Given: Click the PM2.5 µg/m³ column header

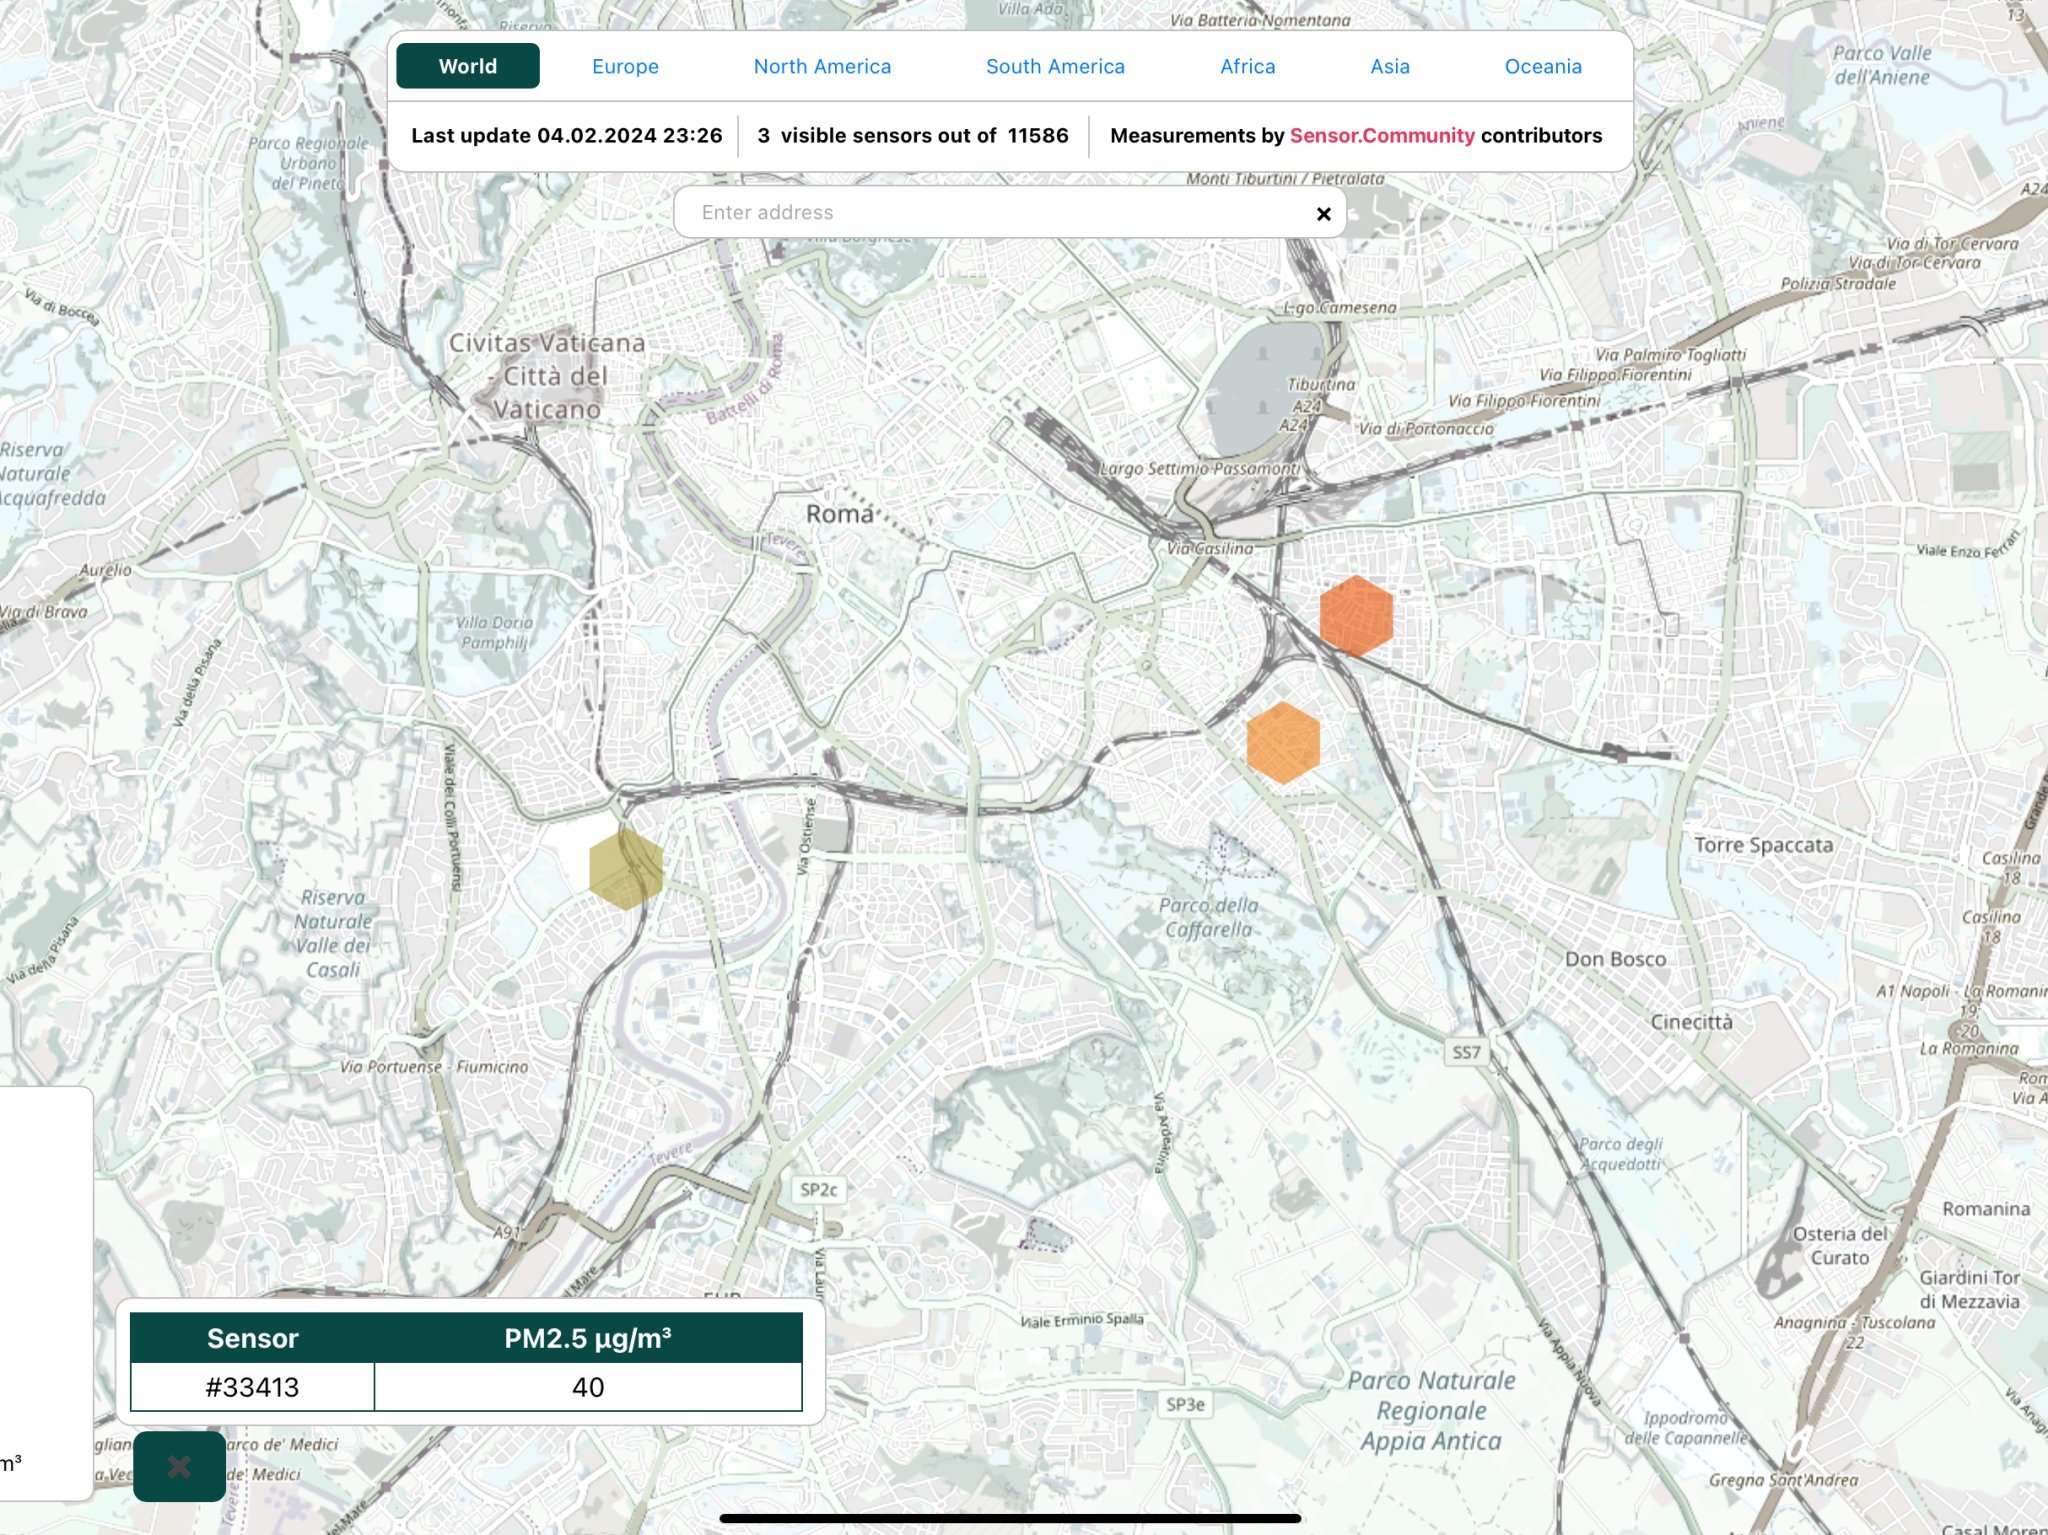Looking at the screenshot, I should 587,1338.
